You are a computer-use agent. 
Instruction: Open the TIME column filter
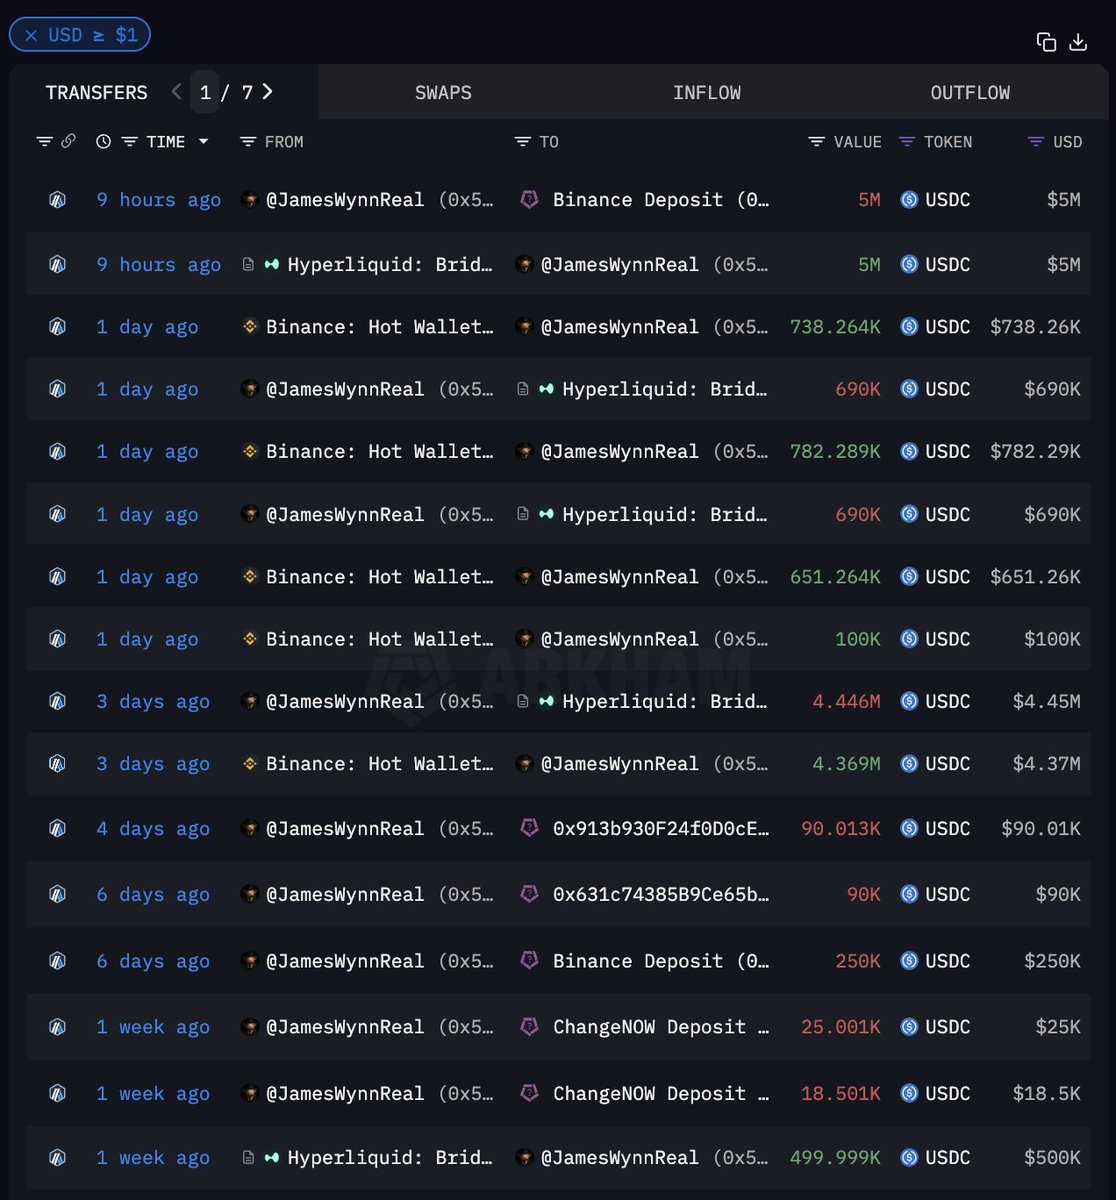coord(129,142)
